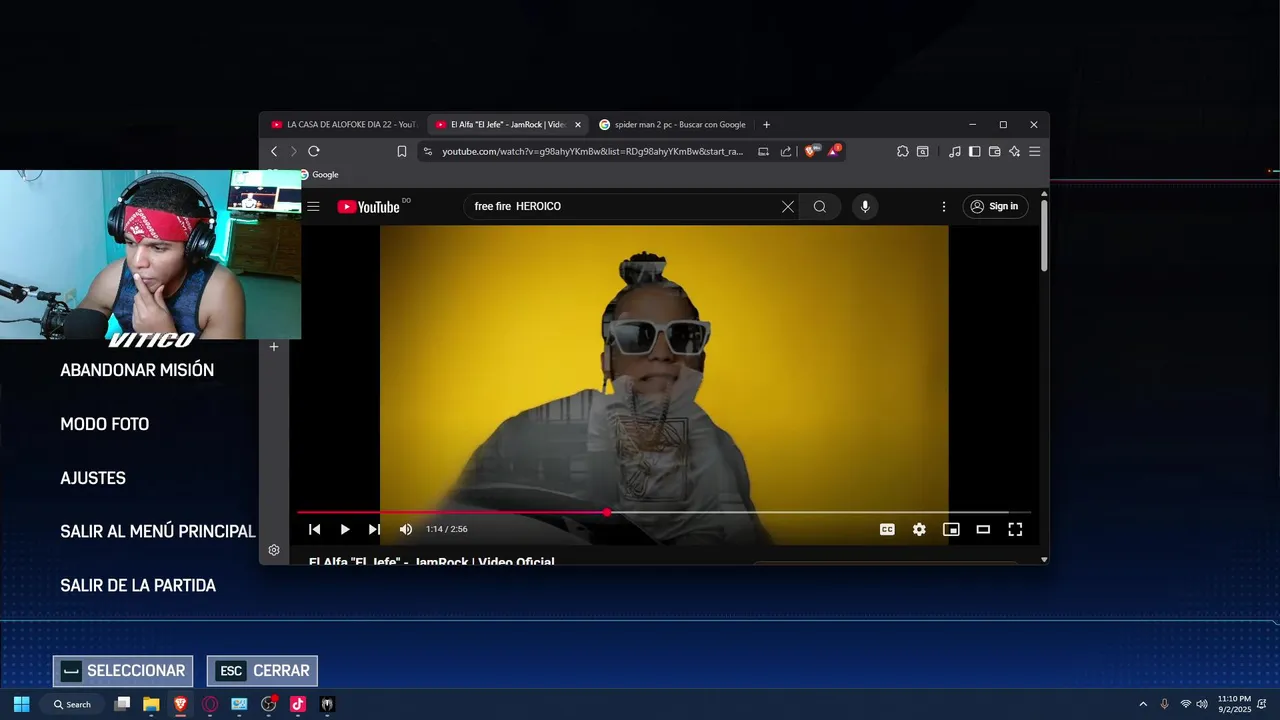The height and width of the screenshot is (720, 1280).
Task: Open YouTube three-dot settings menu
Action: 943,206
